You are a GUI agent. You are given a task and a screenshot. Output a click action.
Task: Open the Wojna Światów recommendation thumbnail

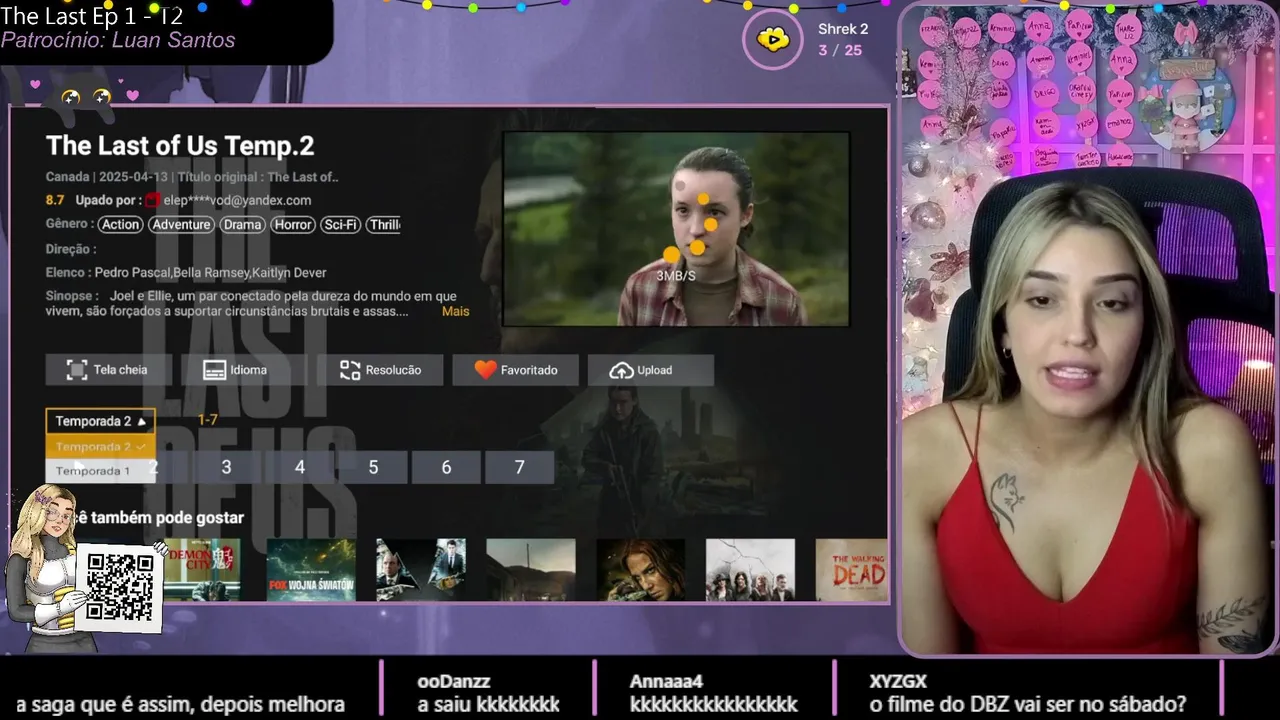[x=311, y=570]
